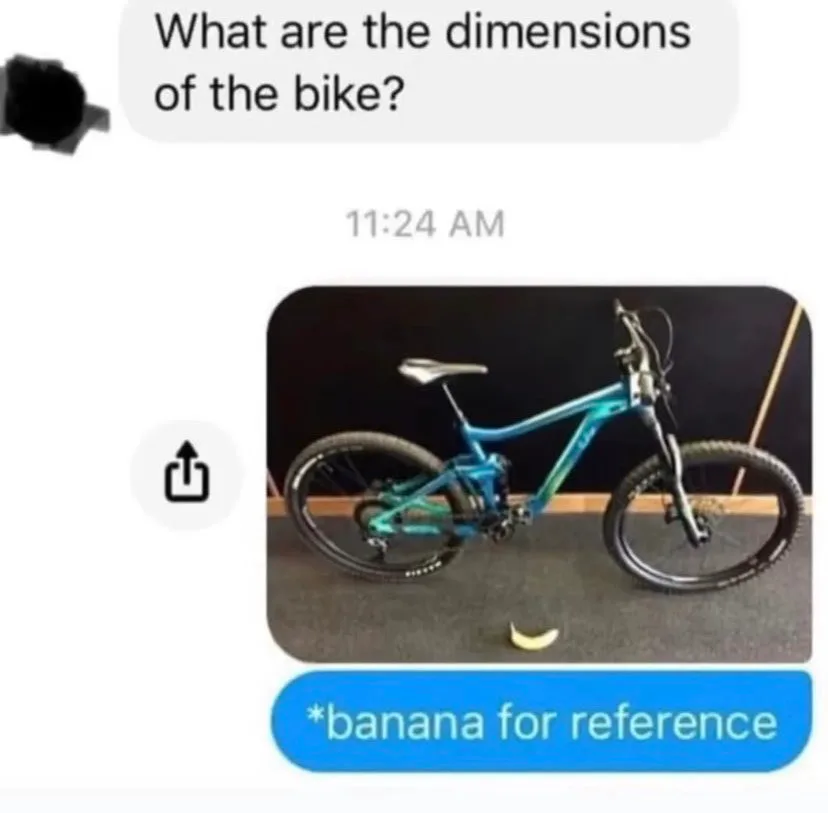Click the bike's black front fork

tap(681, 475)
